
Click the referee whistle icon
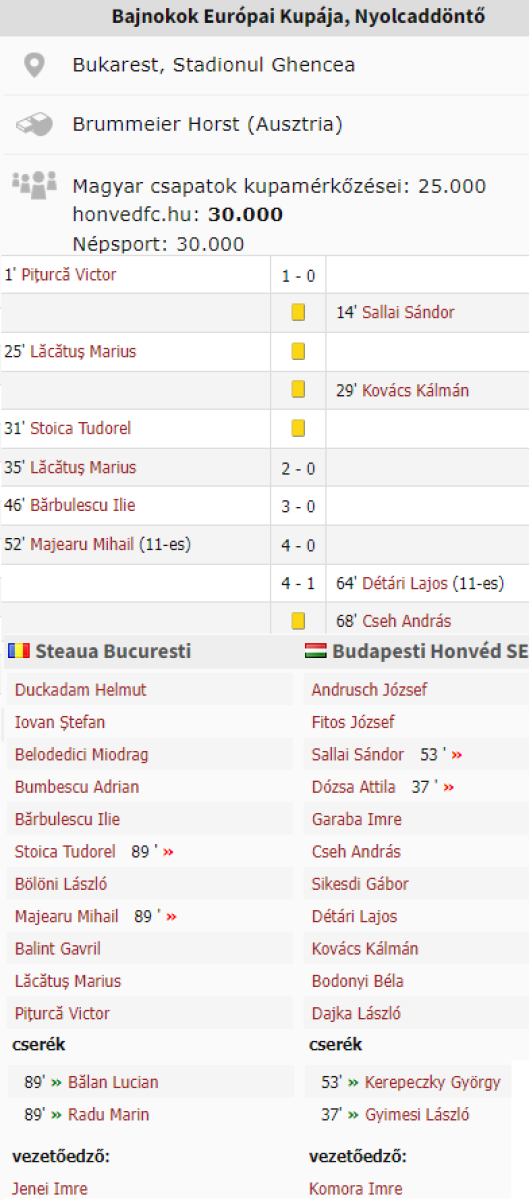pos(35,125)
